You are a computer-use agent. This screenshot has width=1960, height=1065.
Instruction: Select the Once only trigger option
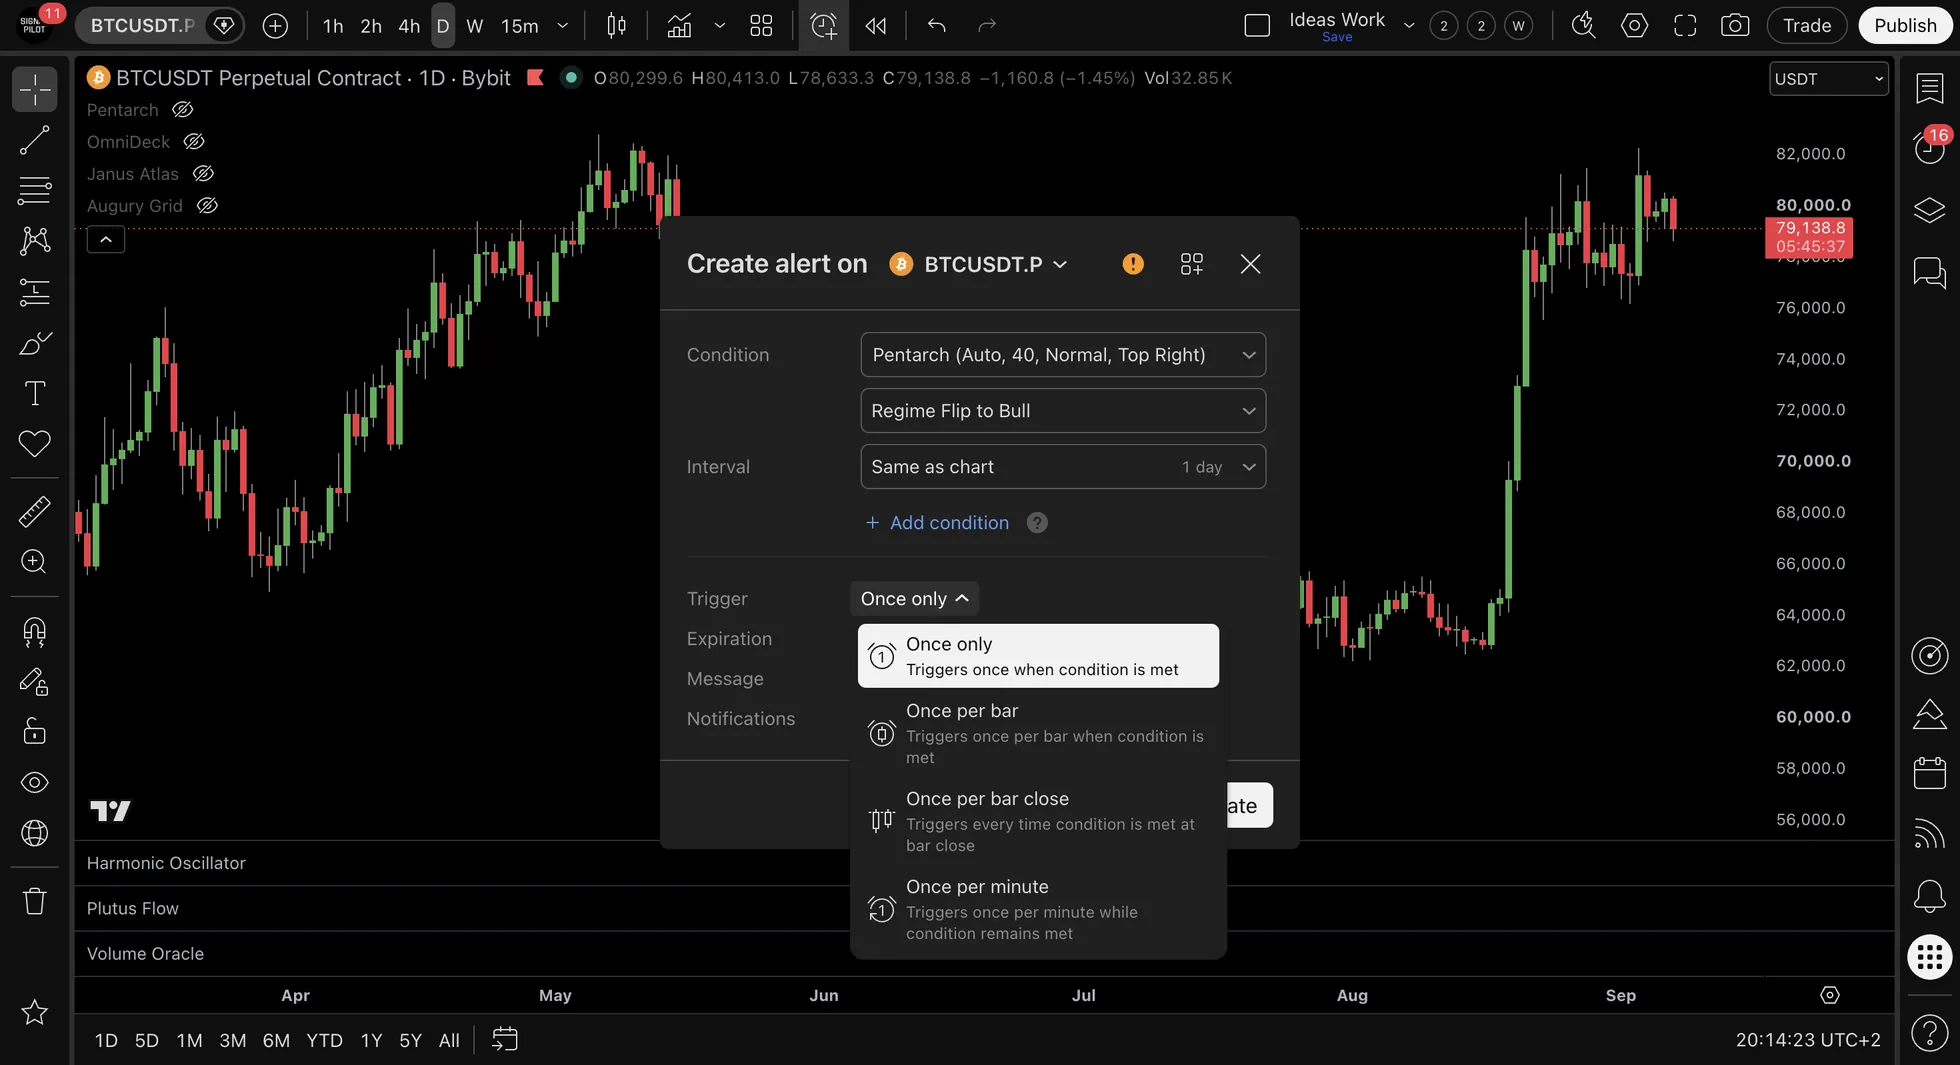(x=1038, y=656)
